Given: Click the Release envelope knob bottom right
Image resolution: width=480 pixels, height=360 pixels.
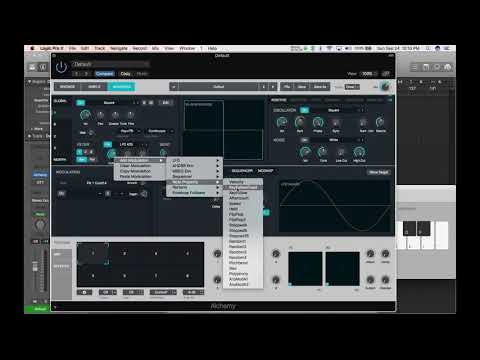Looking at the screenshot, I should point(385,280).
